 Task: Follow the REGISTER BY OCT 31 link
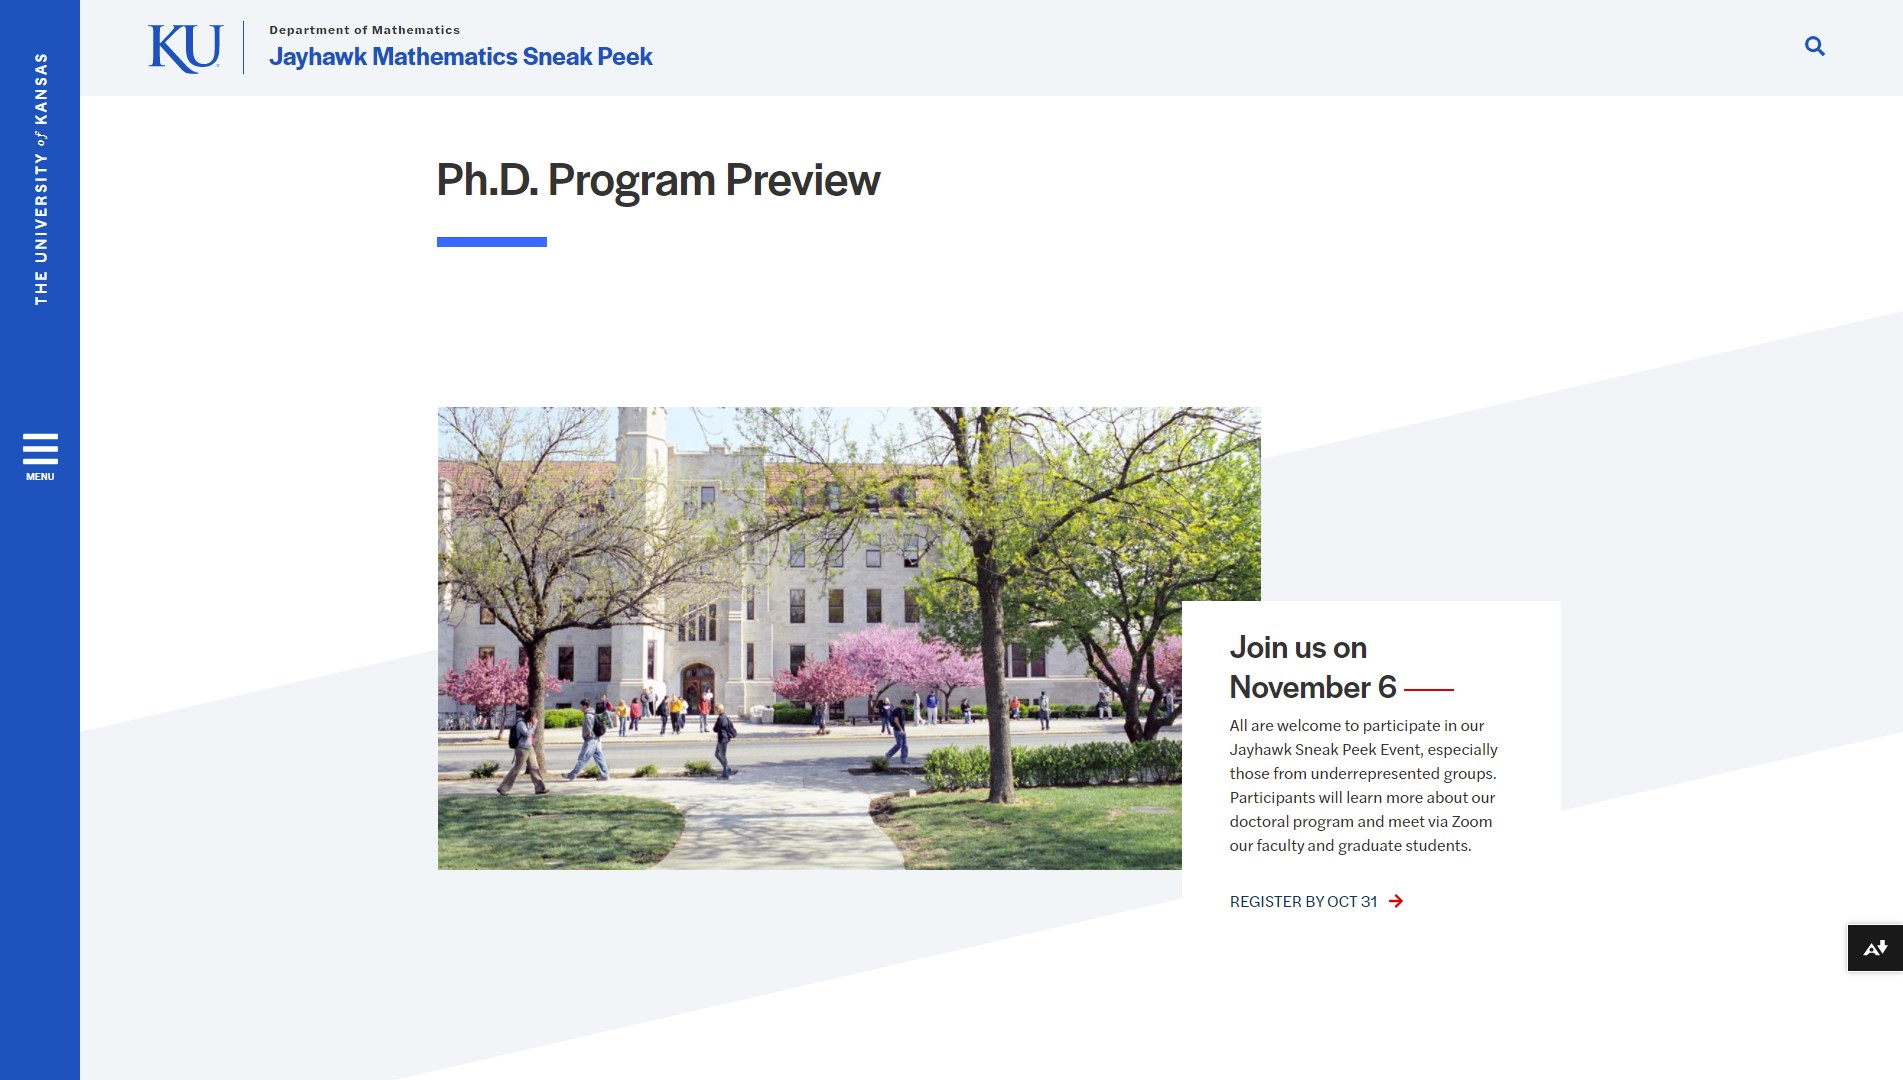1303,901
